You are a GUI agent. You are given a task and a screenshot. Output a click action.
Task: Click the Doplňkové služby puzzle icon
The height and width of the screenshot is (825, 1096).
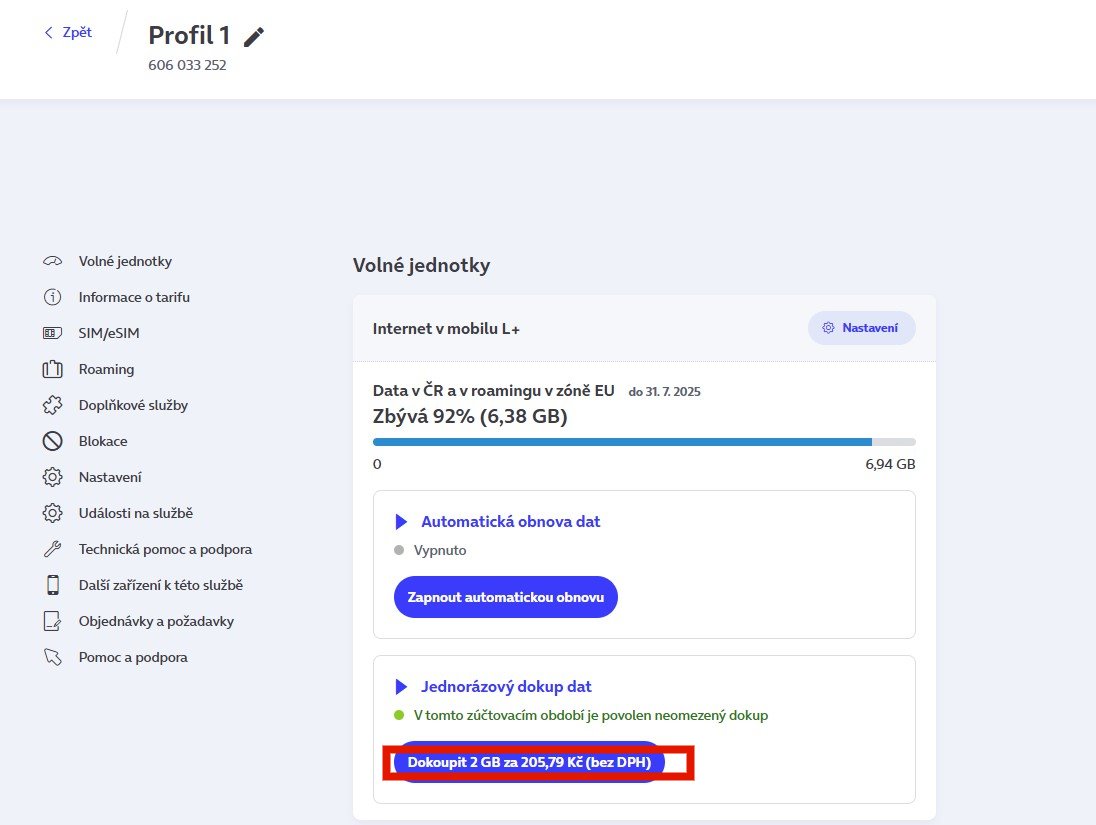[52, 405]
